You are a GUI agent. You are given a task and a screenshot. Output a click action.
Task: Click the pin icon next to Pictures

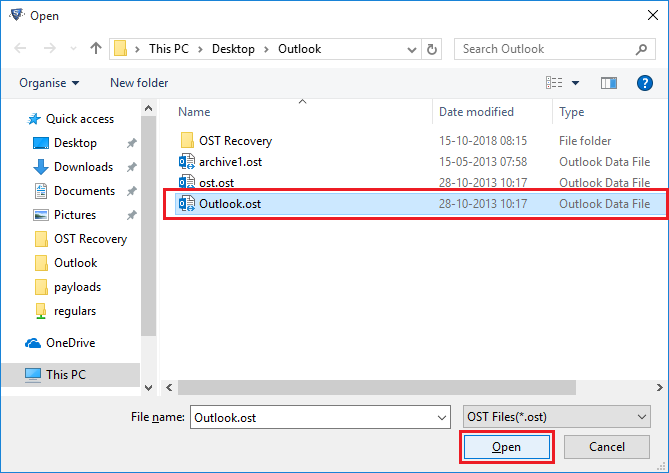tap(131, 215)
